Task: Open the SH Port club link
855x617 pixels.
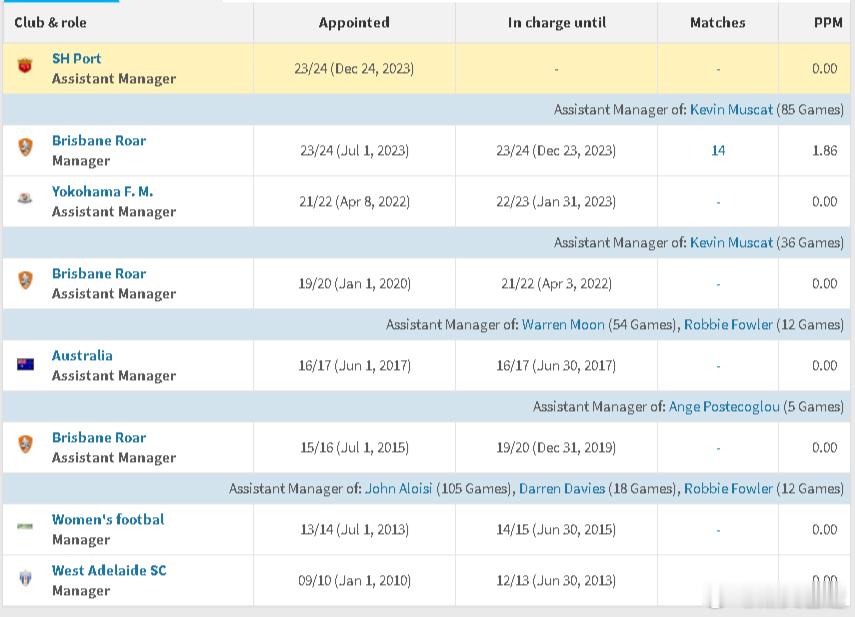Action: click(76, 58)
